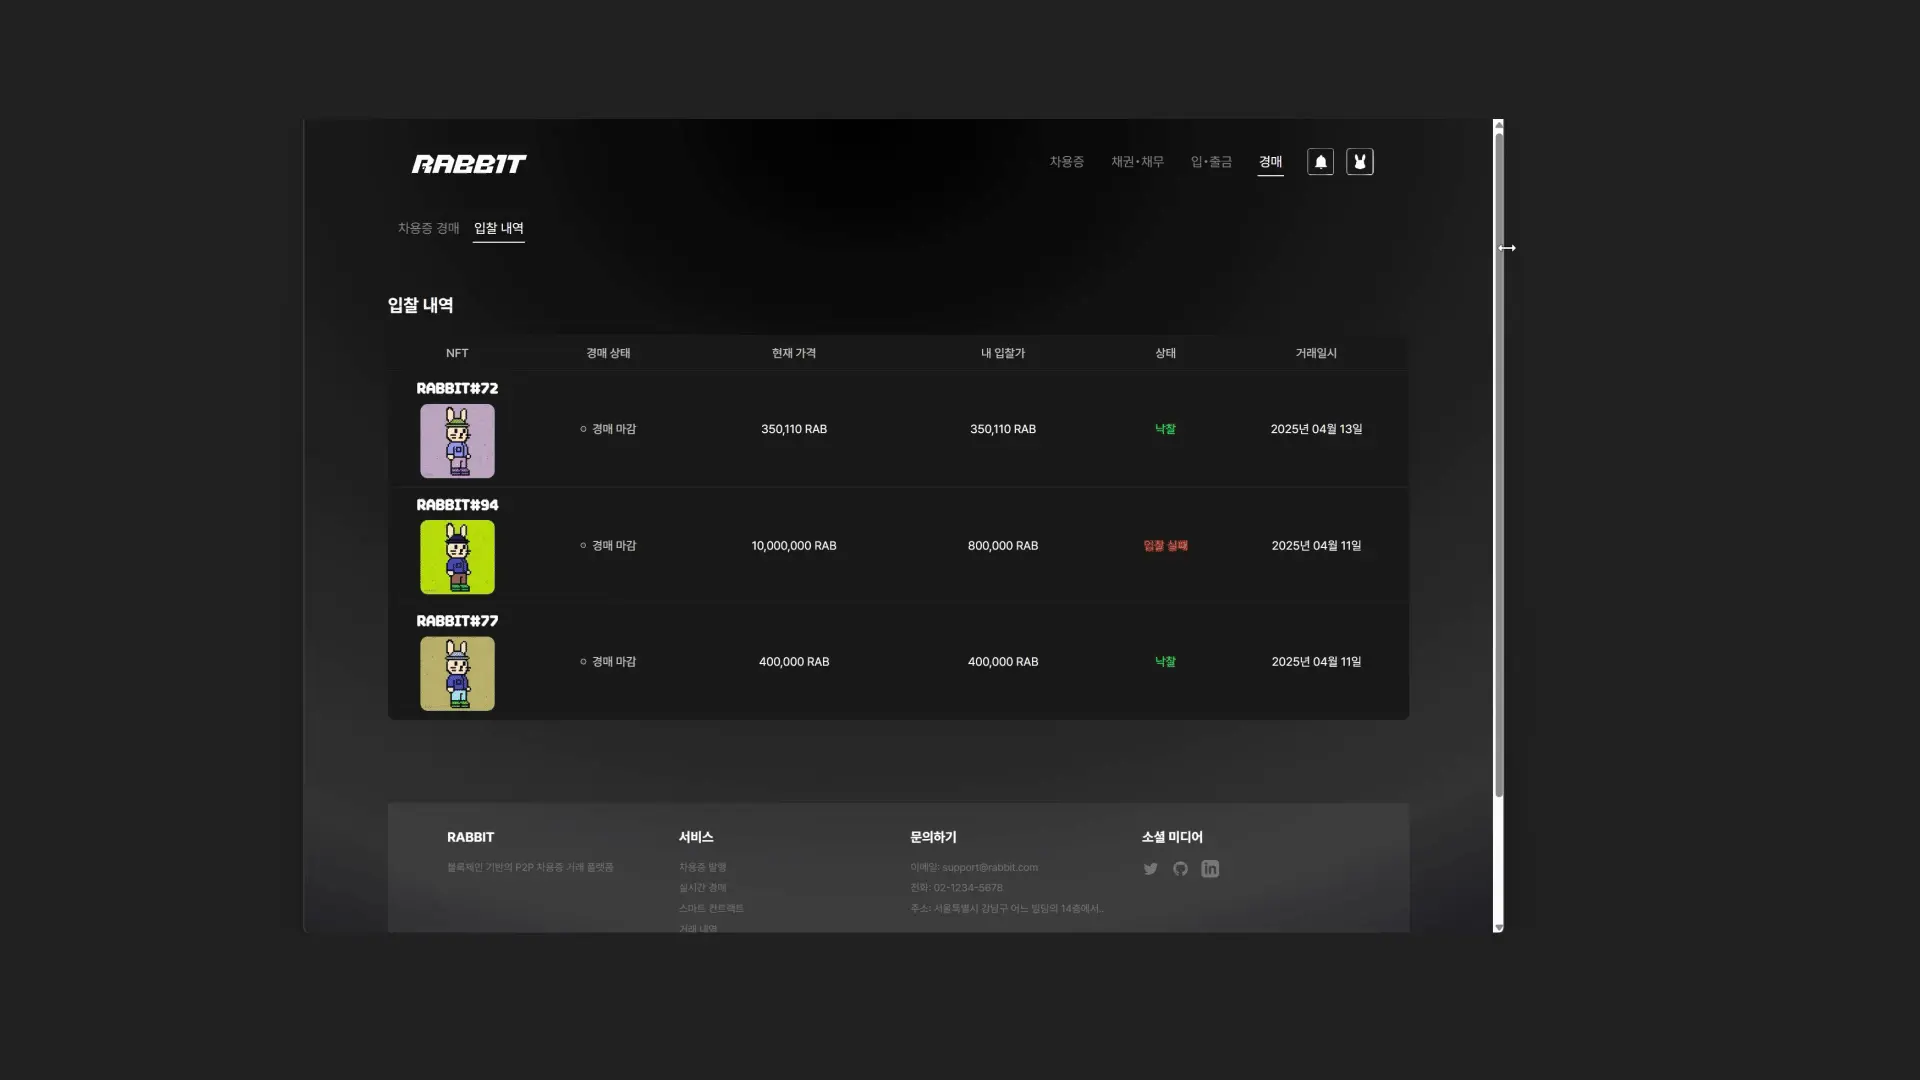Open the GitHub icon link

pos(1180,869)
